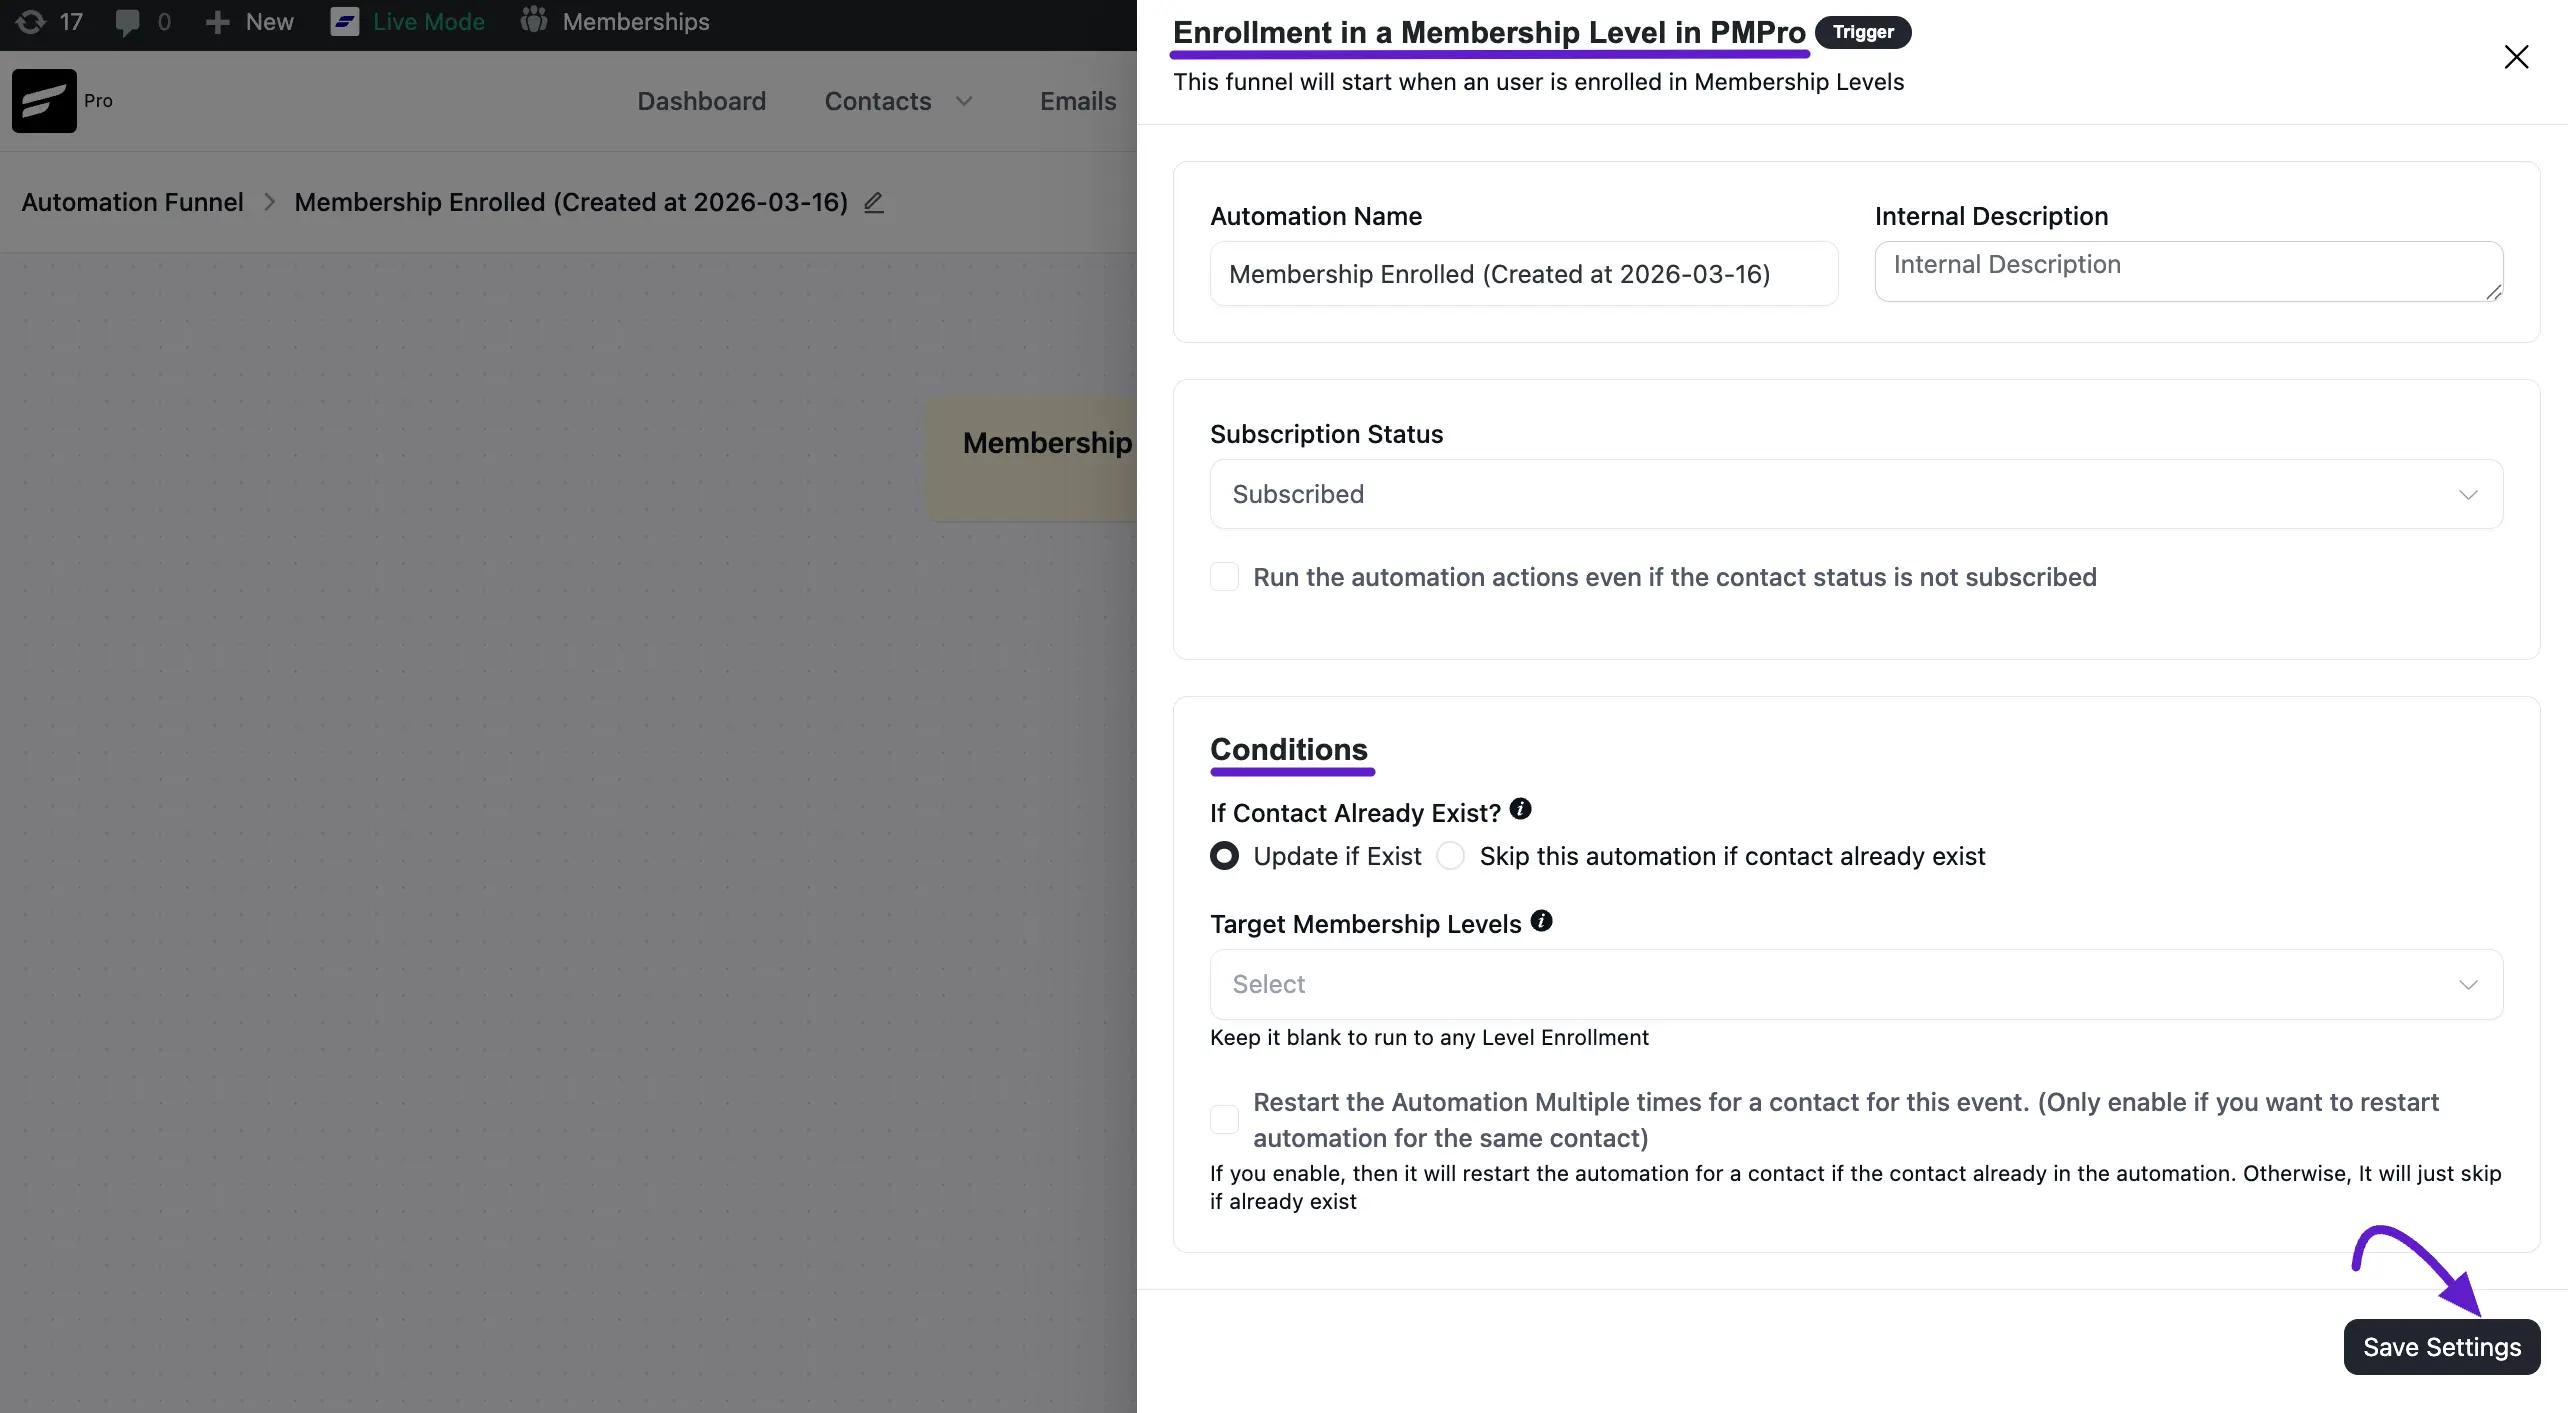The image size is (2568, 1413).
Task: Open the Emails menu item
Action: click(1078, 101)
